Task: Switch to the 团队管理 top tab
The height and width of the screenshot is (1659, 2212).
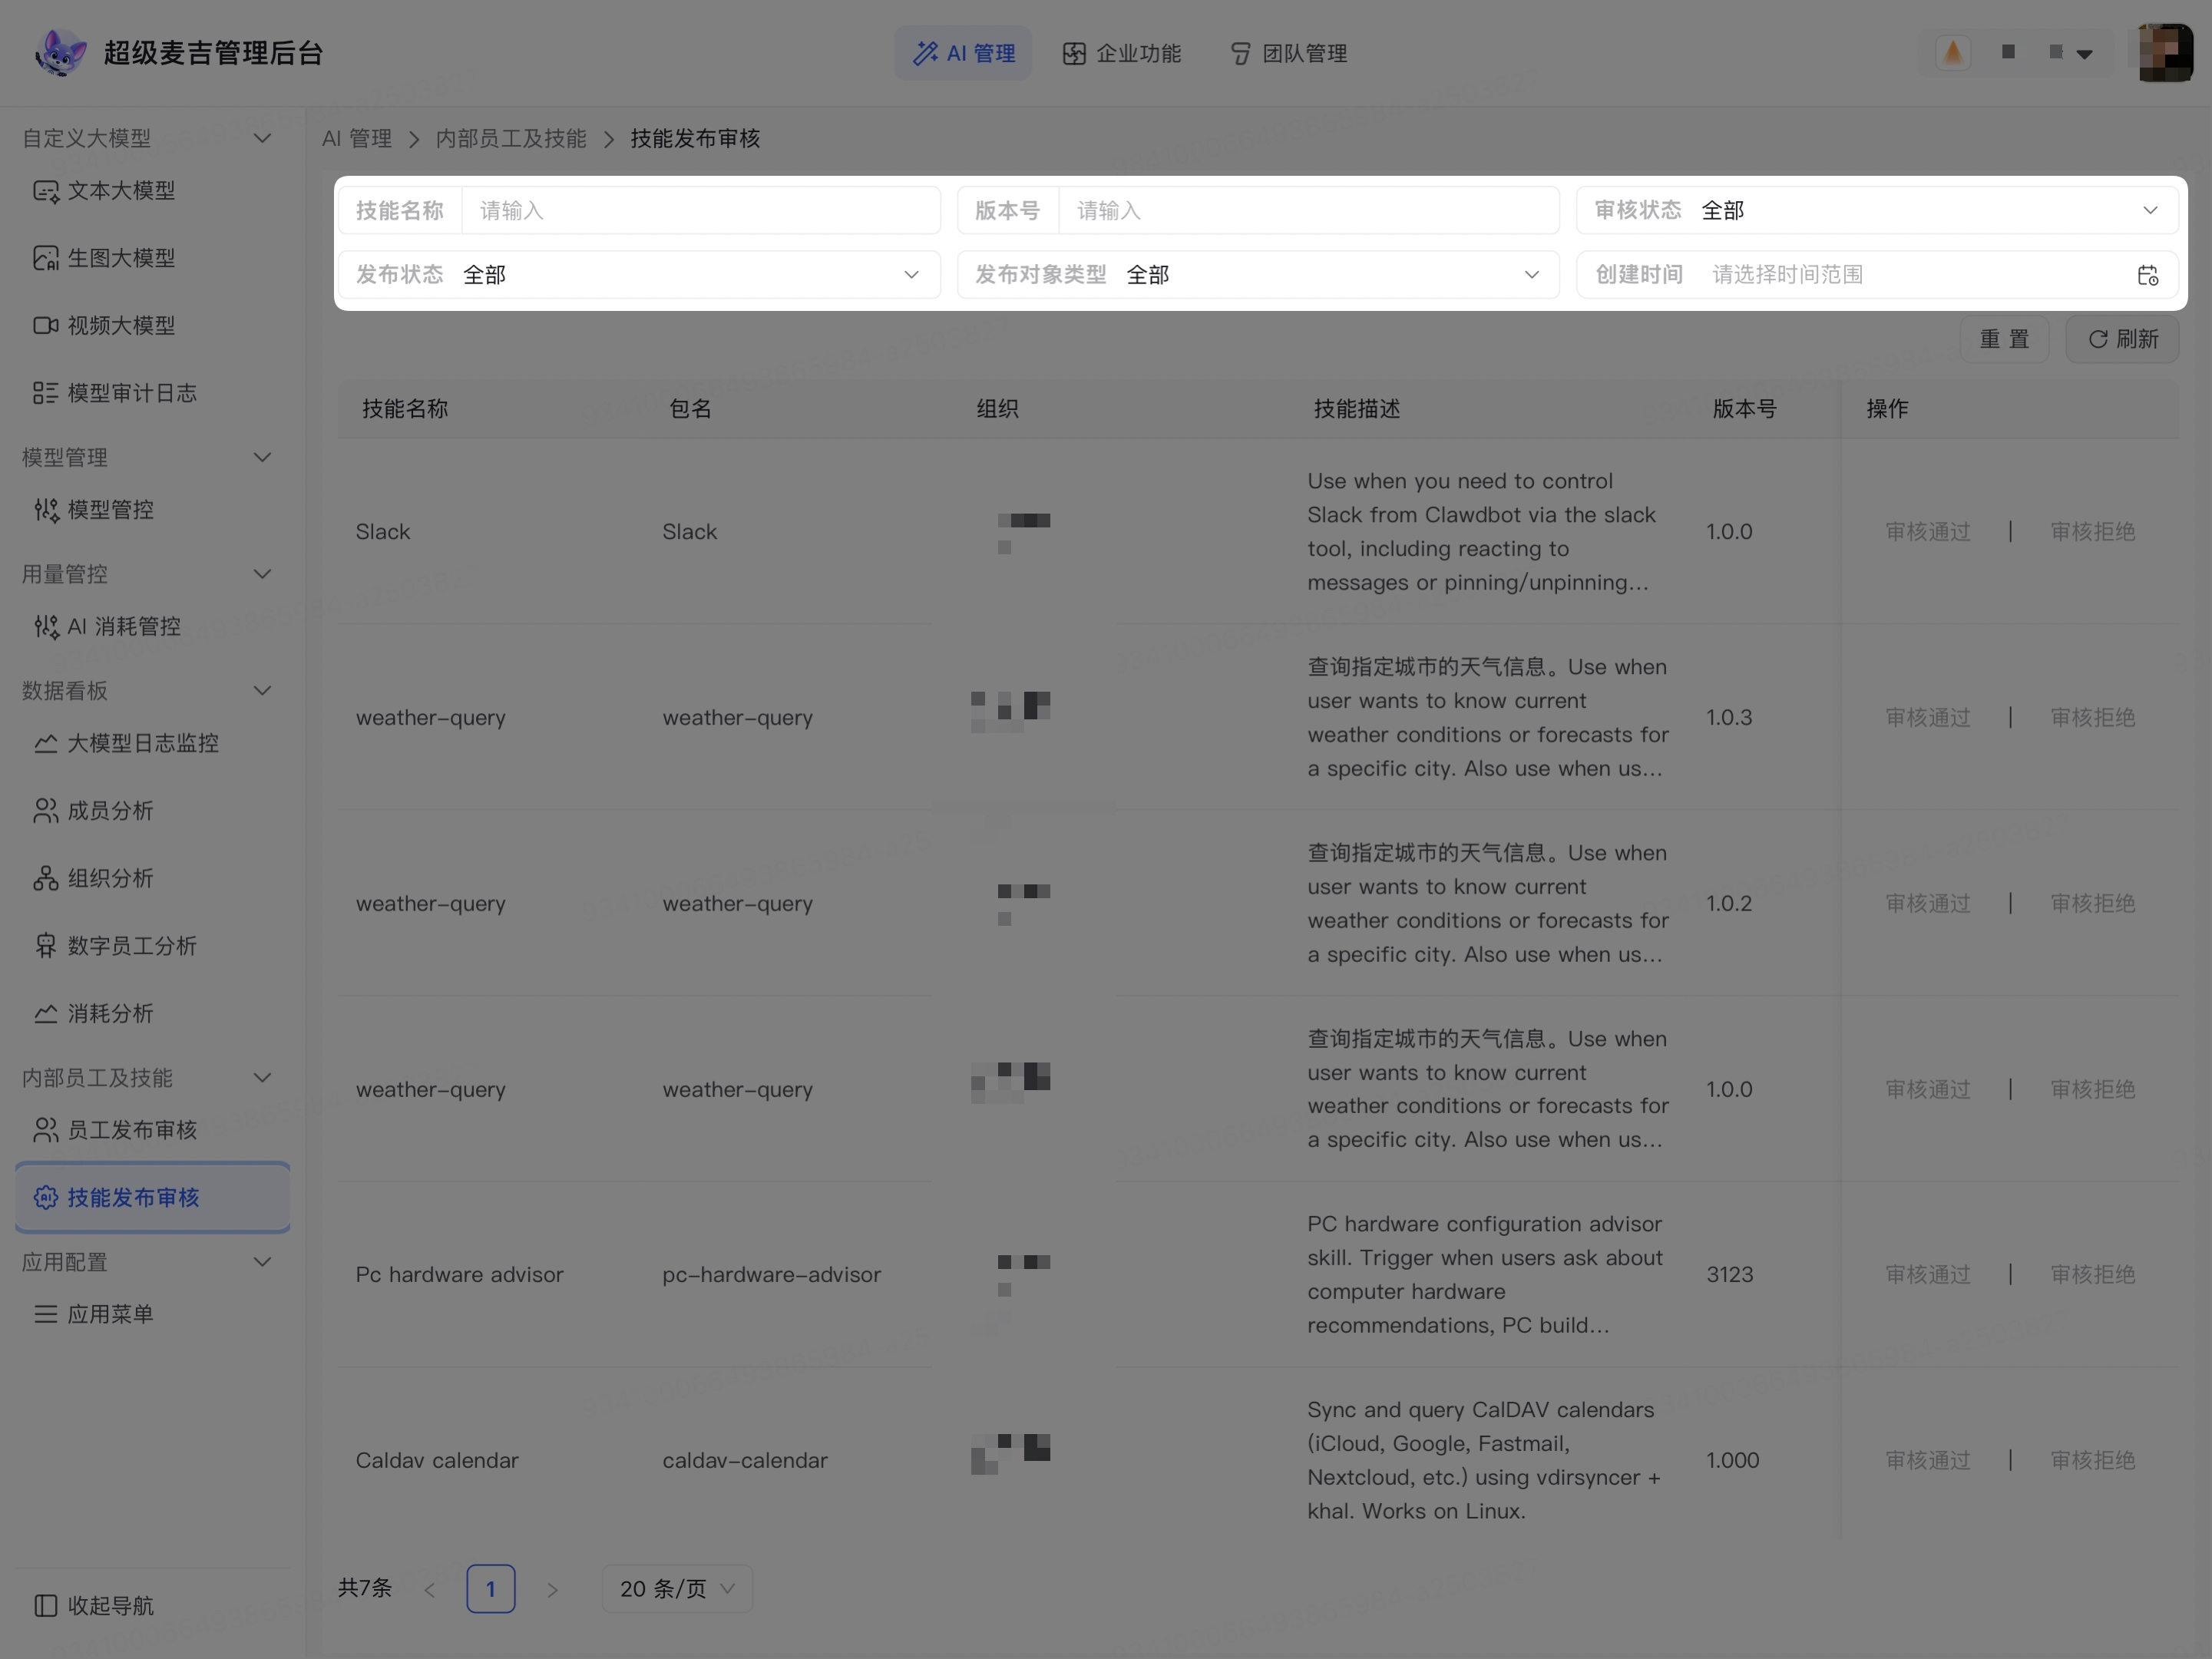Action: [x=1288, y=53]
